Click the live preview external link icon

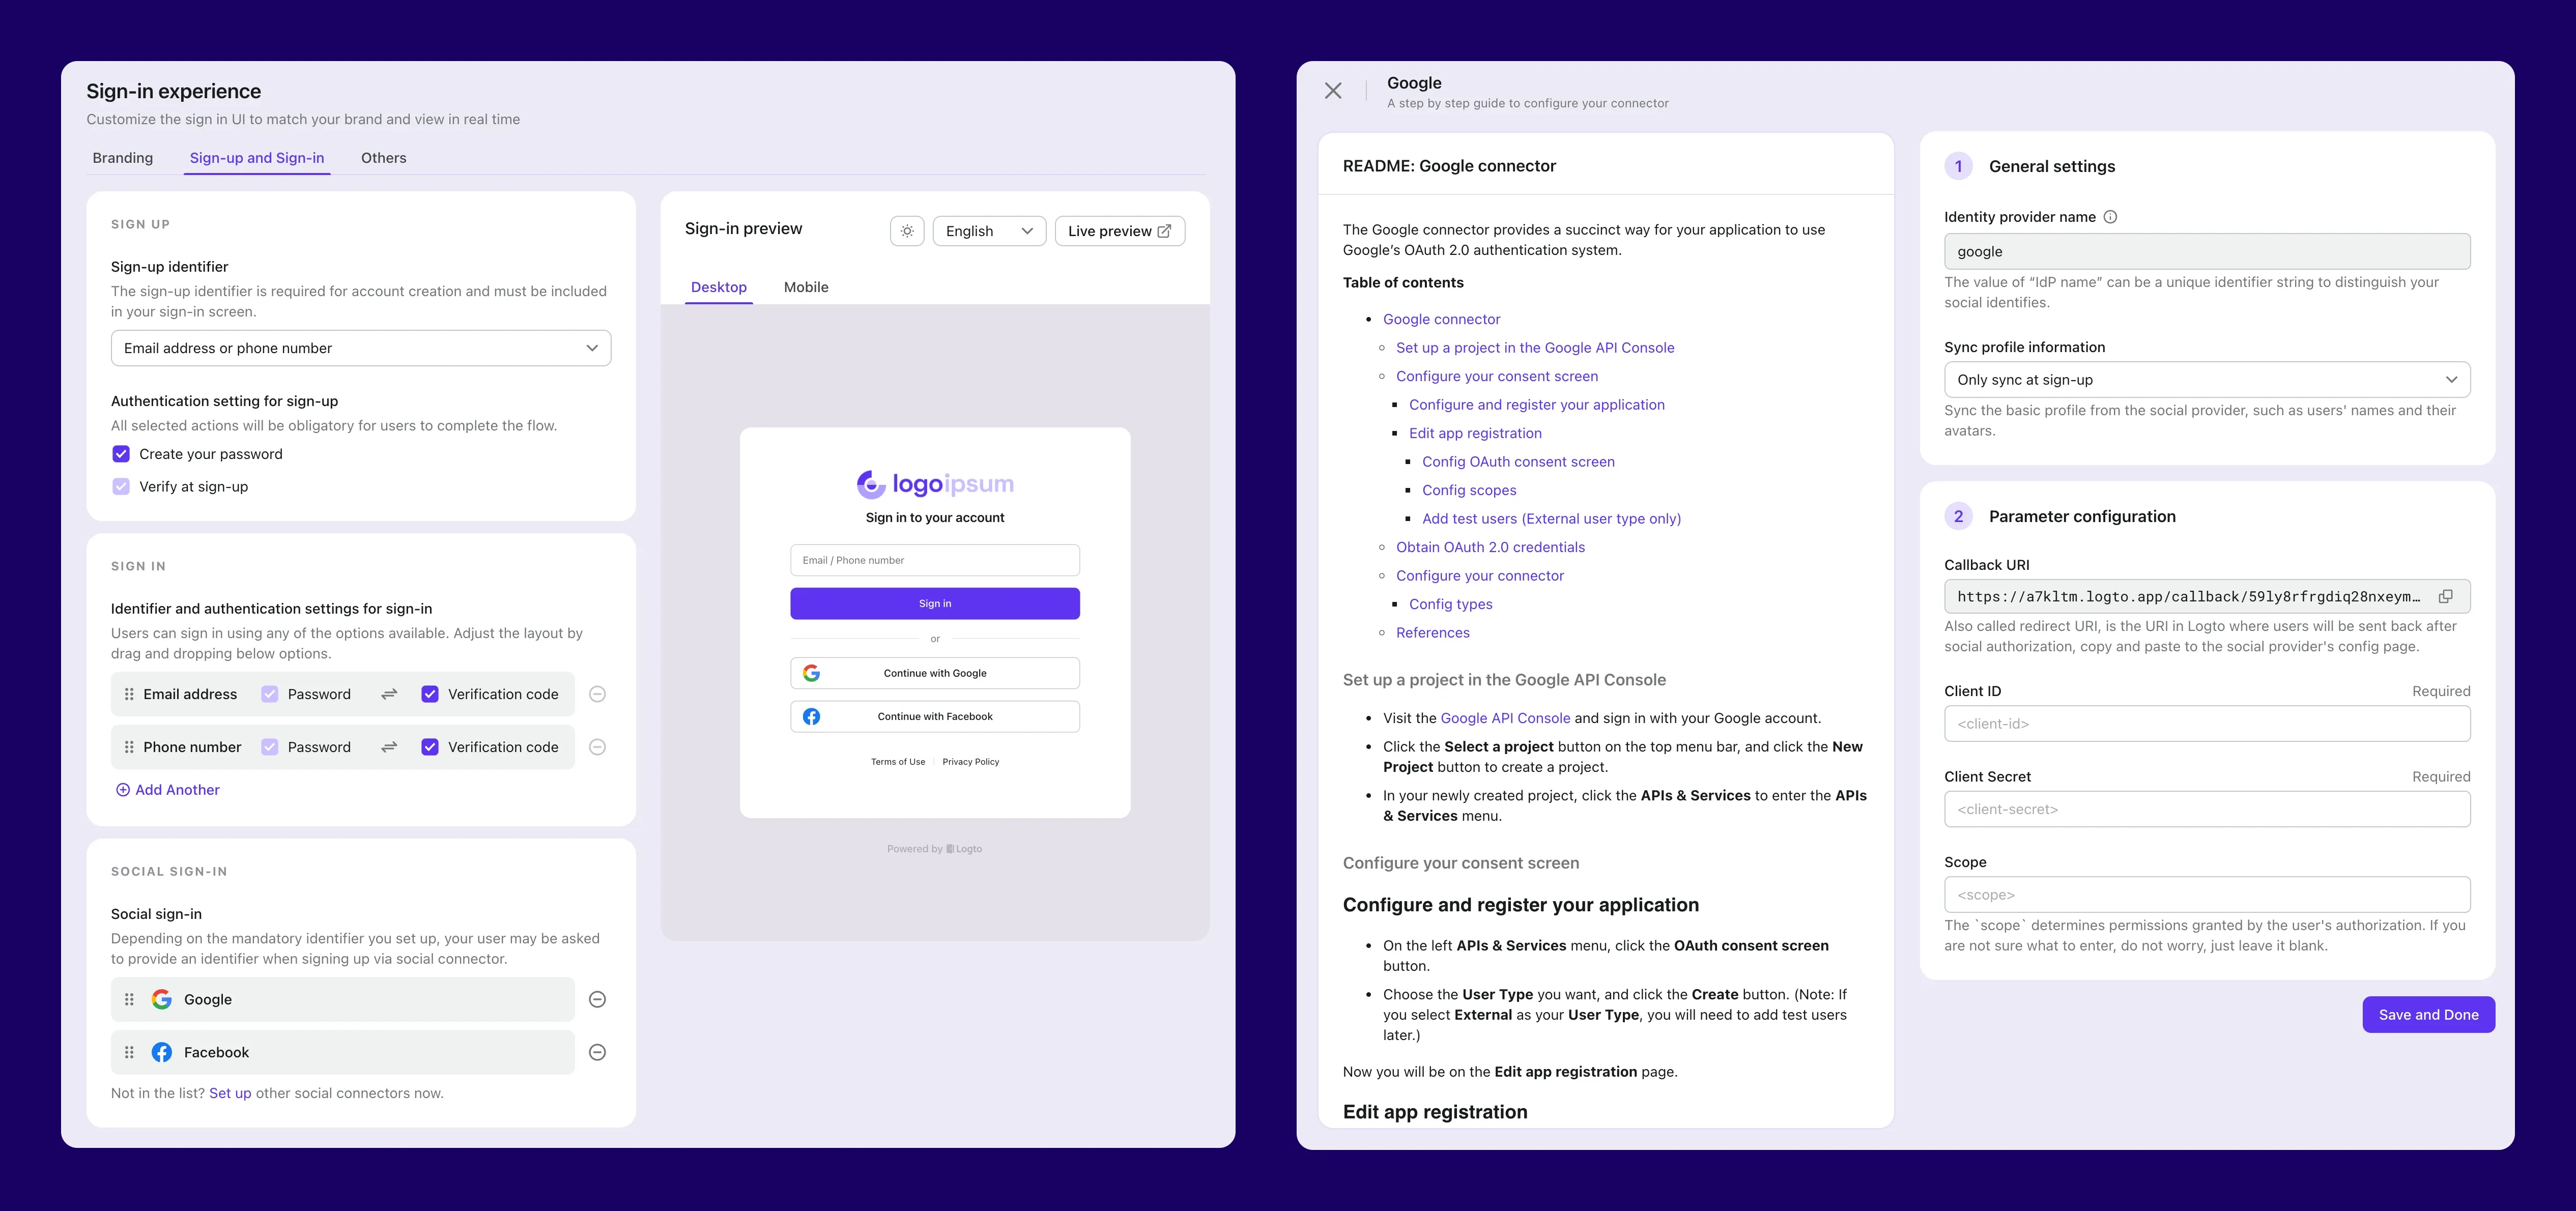coord(1166,230)
